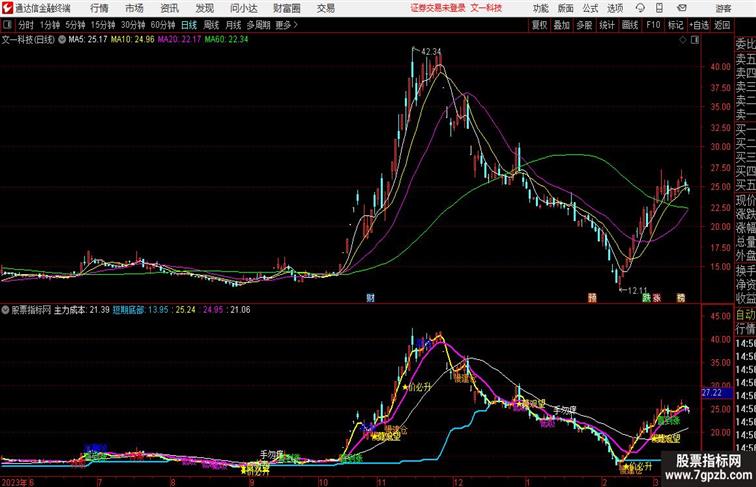Open the 版面 menu

coord(566,8)
